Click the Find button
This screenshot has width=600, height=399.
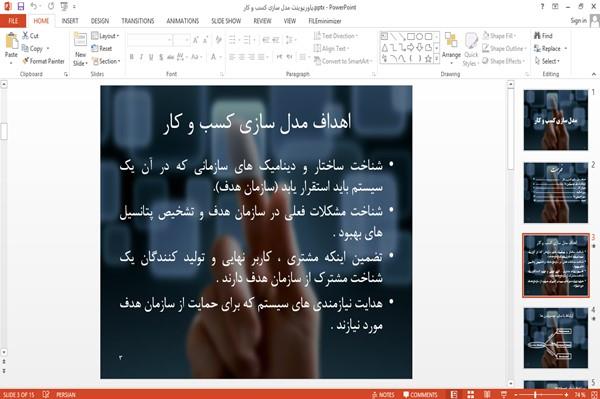coord(543,36)
